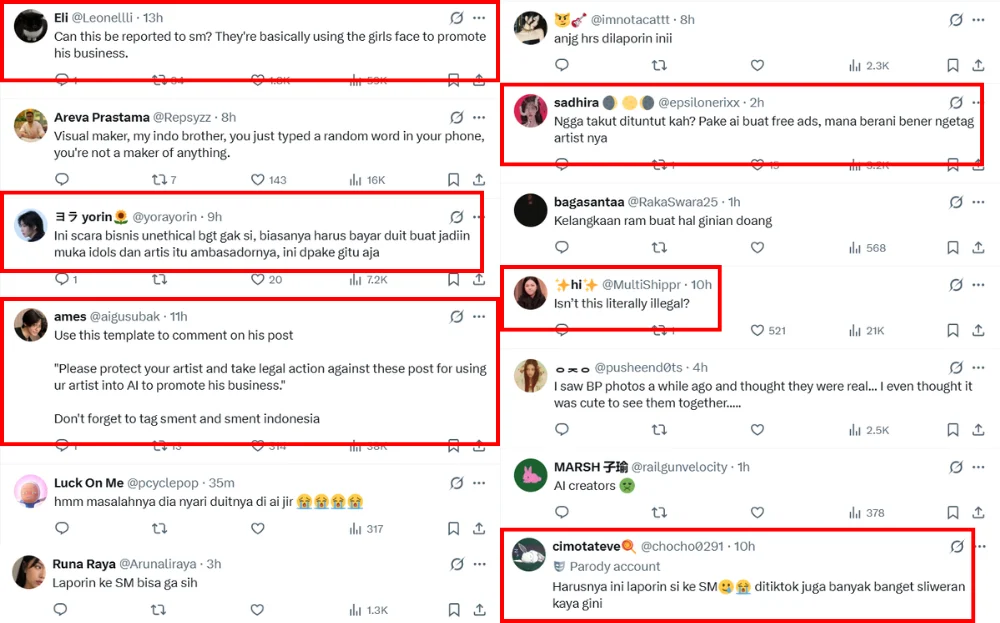This screenshot has width=1000, height=623.
Task: Bookmark bagasantaa's tweet
Action: 953,248
